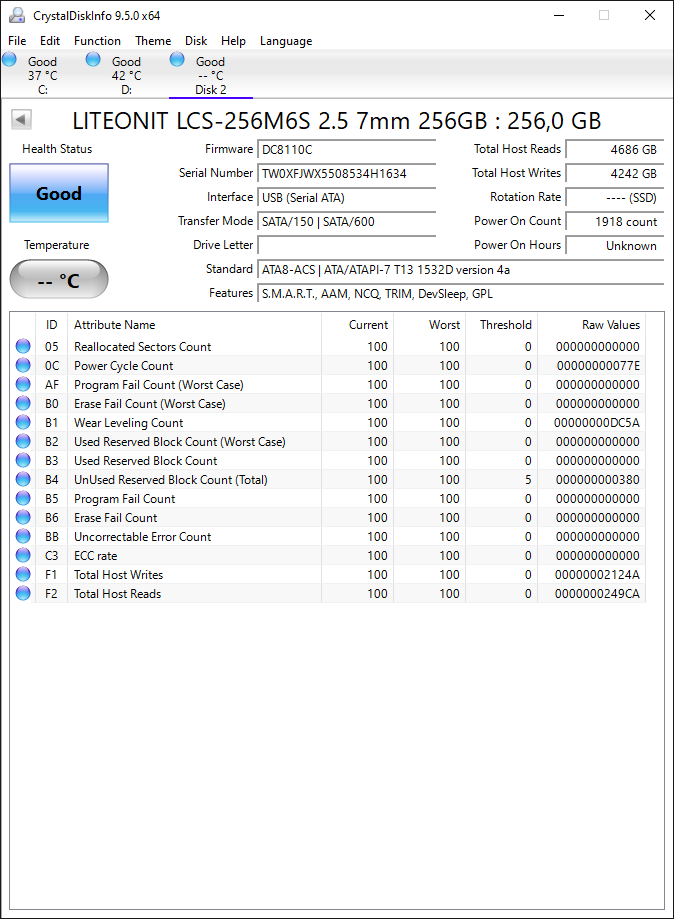
Task: Select the C: drive status orb
Action: pyautogui.click(x=9, y=59)
